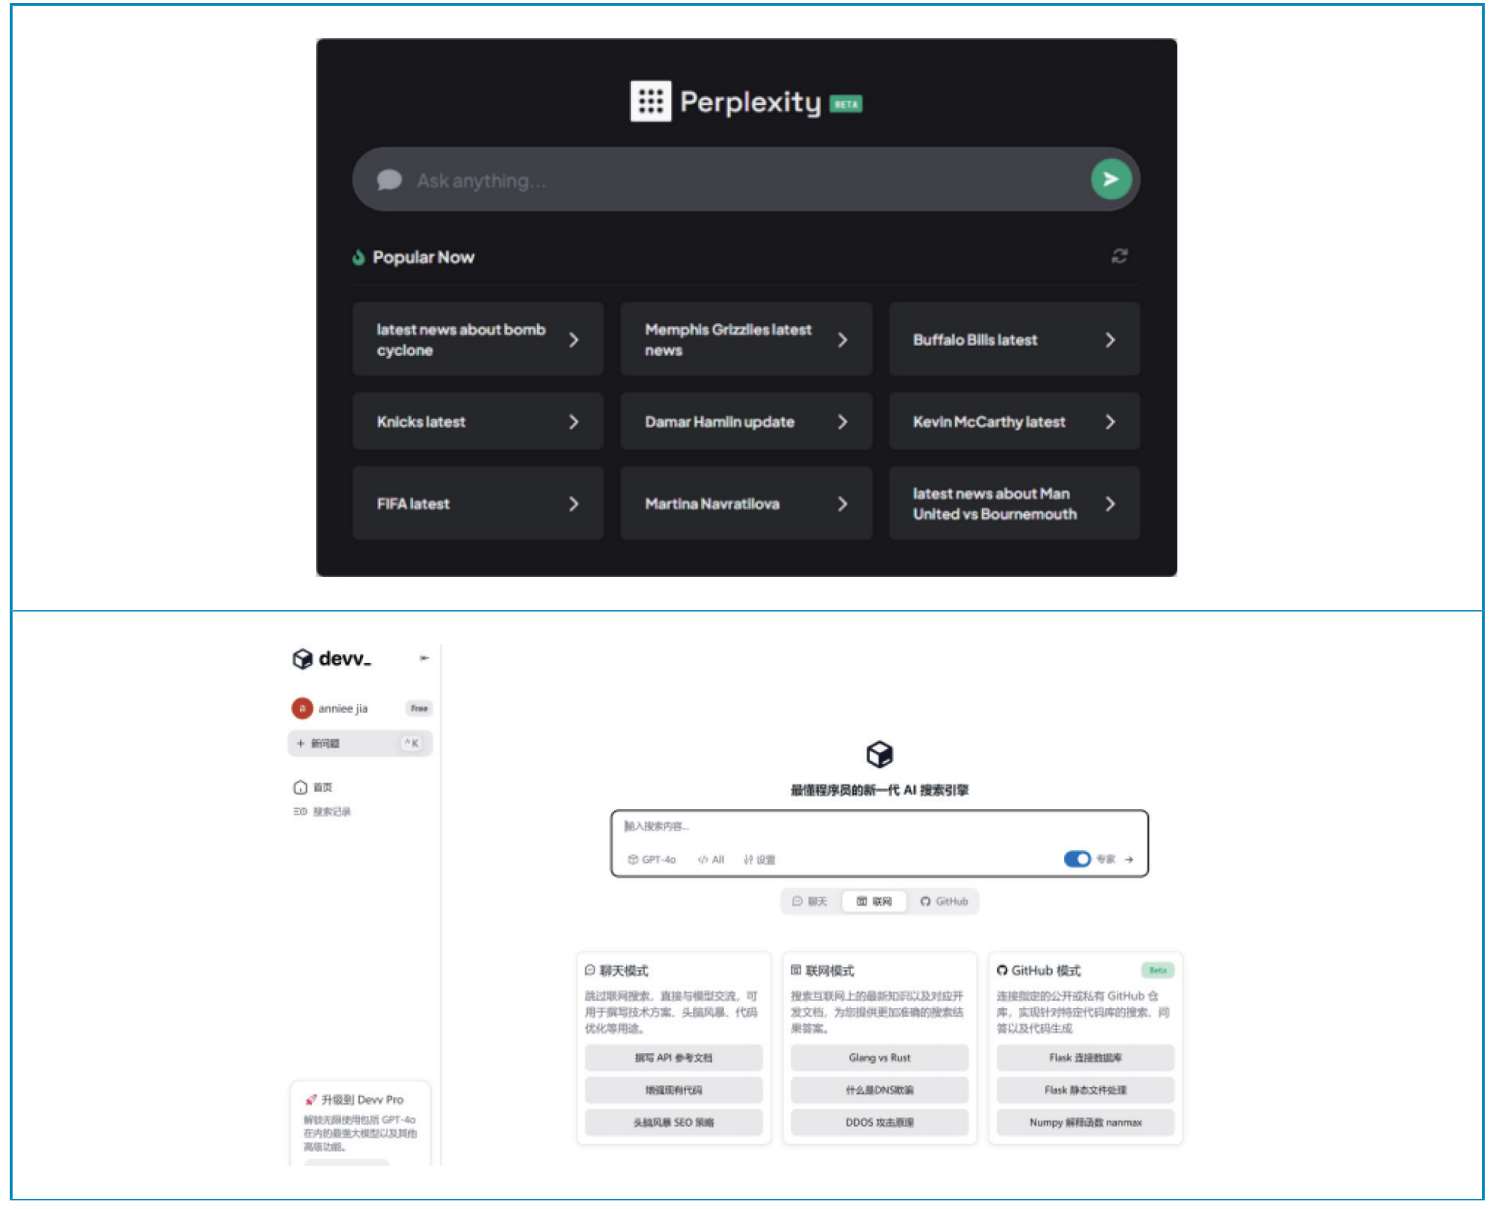Click the username anniee jia
The width and height of the screenshot is (1495, 1209).
pos(343,709)
